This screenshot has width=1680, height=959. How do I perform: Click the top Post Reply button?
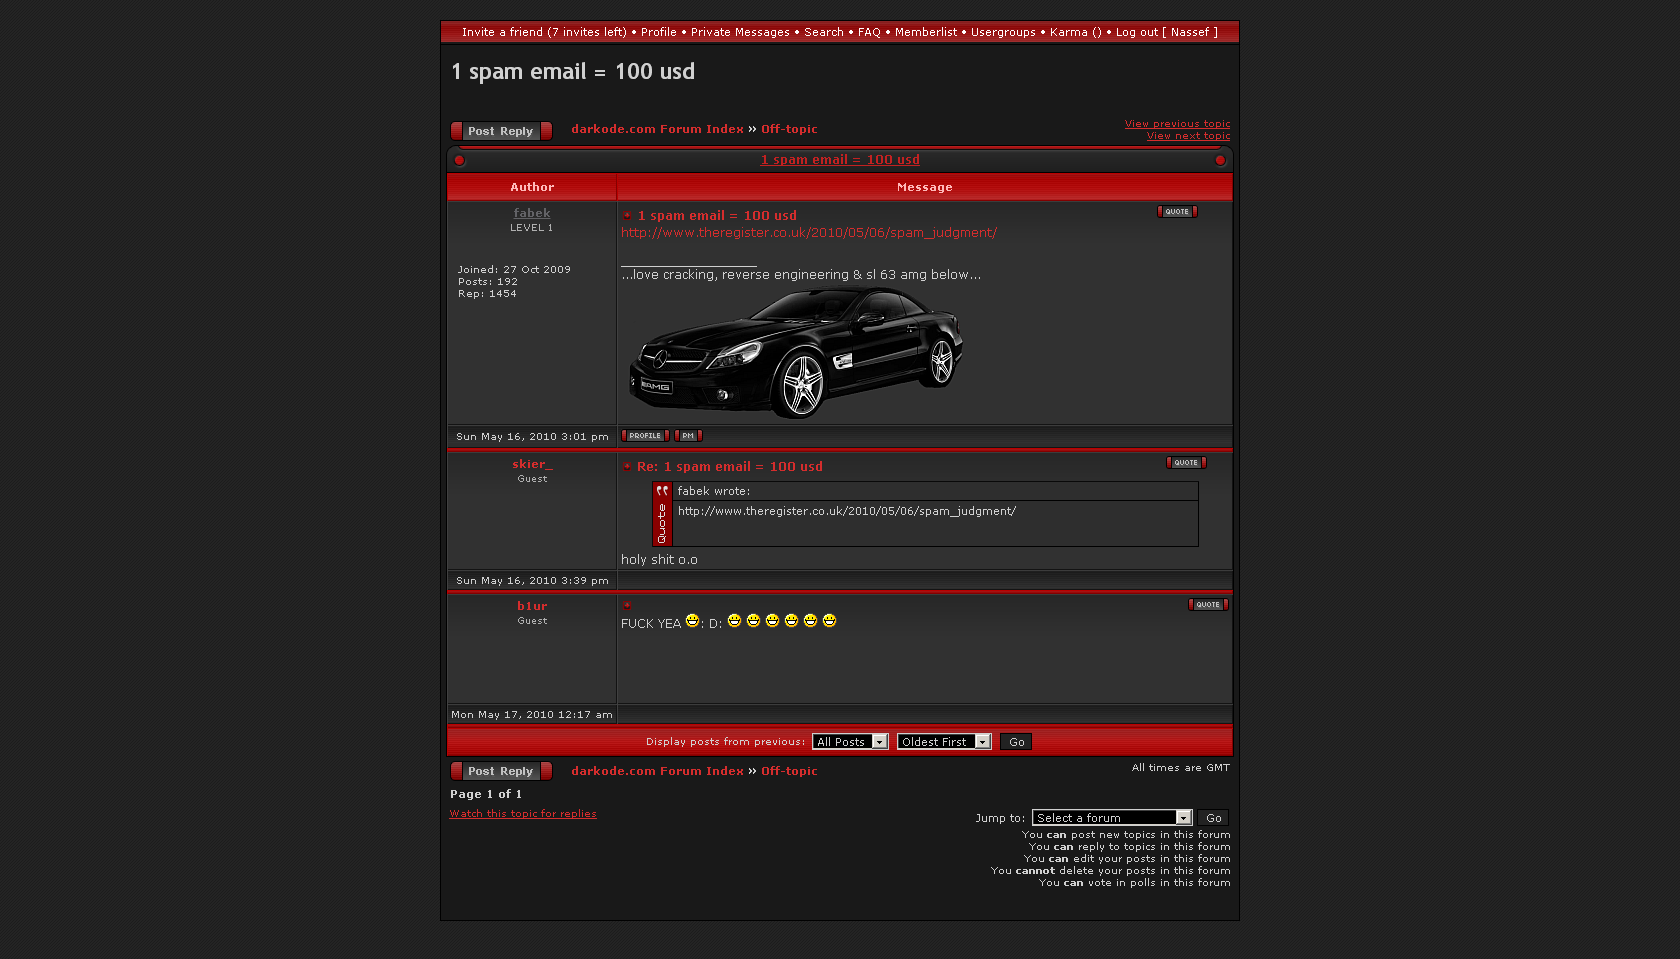(x=501, y=131)
